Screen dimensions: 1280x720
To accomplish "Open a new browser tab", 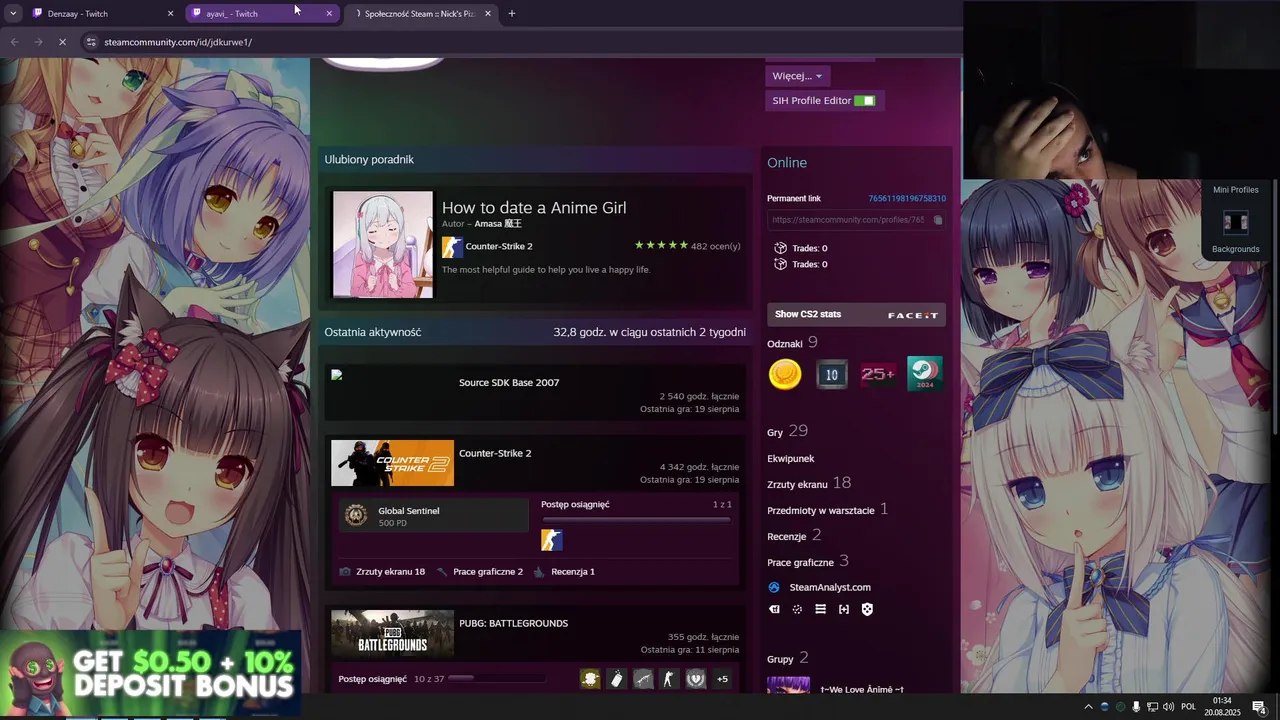I will click(511, 14).
